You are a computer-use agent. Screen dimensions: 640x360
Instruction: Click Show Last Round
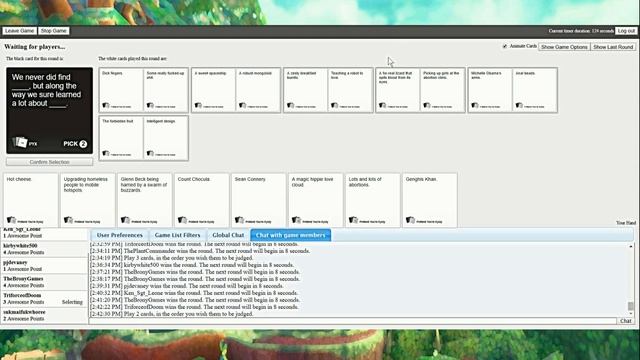click(x=613, y=47)
